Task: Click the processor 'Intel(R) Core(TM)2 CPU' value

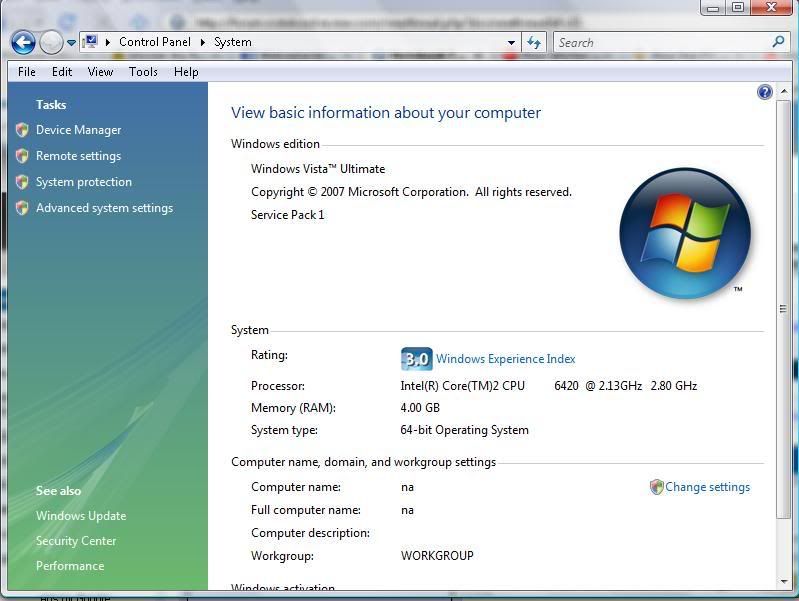Action: pyautogui.click(x=462, y=386)
